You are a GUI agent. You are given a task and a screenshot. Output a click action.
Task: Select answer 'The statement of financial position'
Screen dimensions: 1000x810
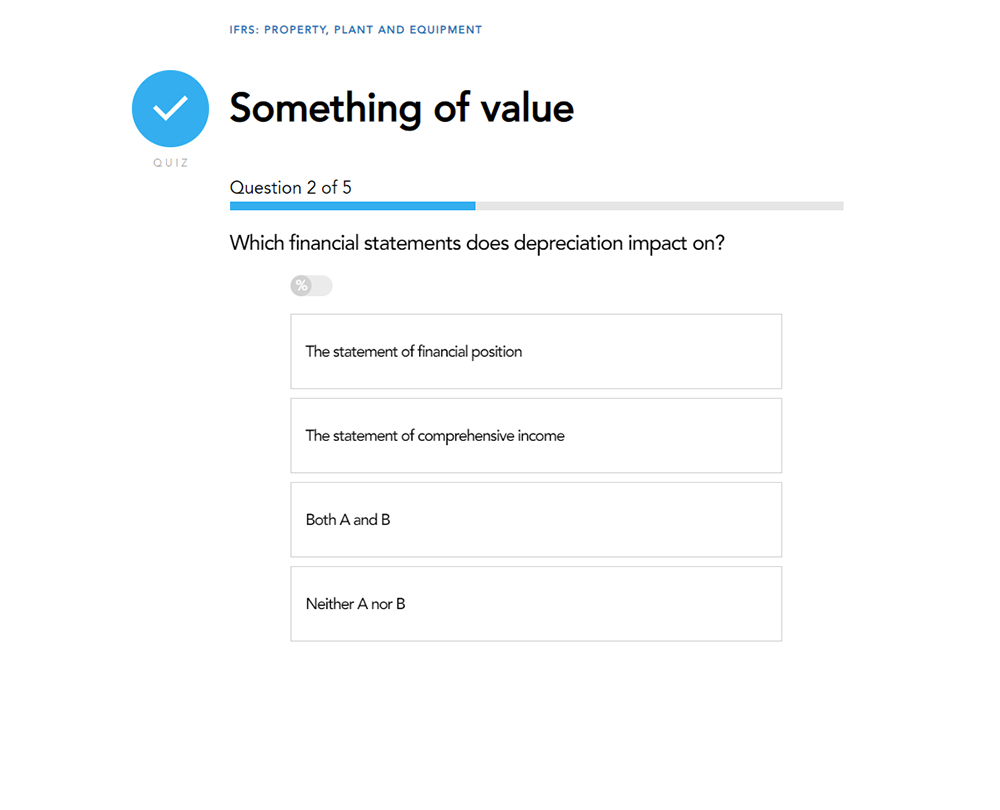coord(536,351)
